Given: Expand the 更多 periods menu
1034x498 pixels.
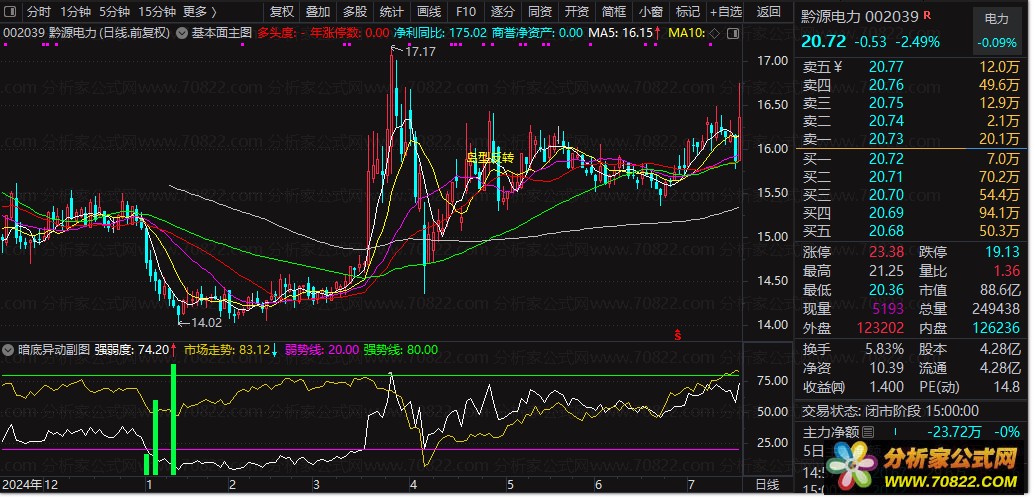Looking at the screenshot, I should coord(200,12).
